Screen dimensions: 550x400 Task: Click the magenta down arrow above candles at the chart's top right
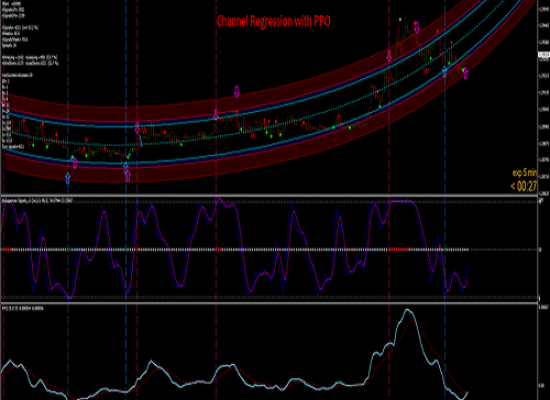(416, 27)
